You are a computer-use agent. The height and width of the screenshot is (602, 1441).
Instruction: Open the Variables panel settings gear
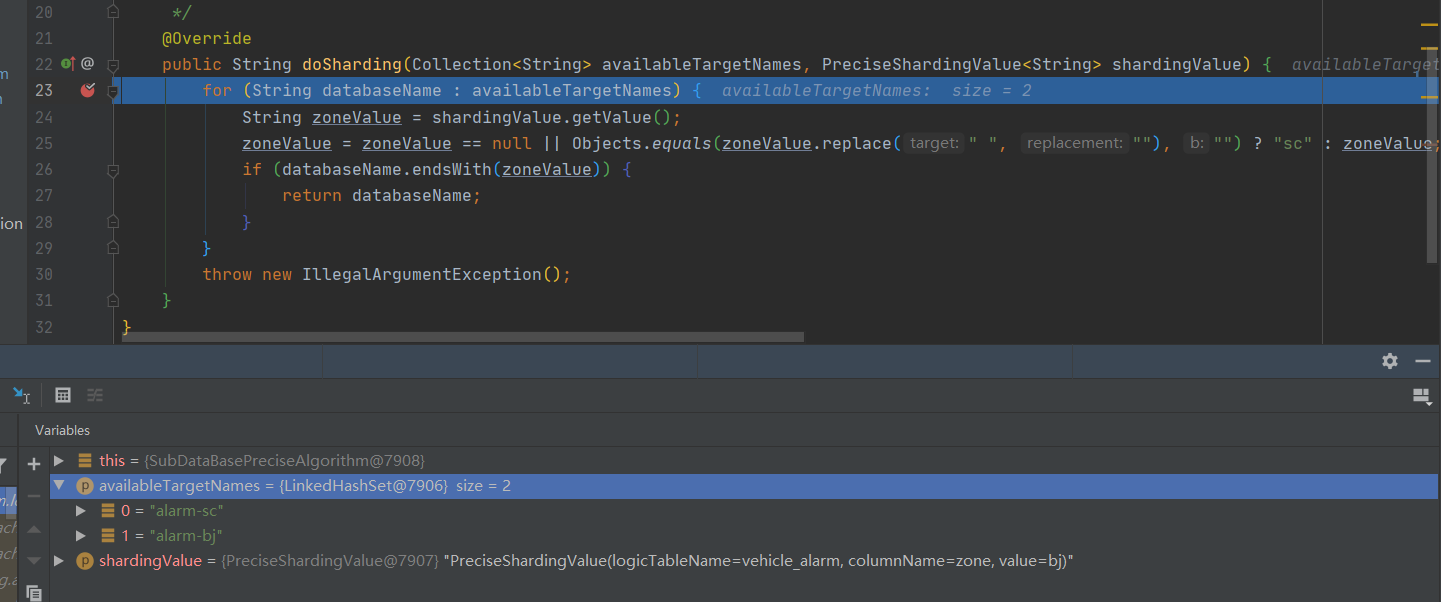pos(1389,361)
